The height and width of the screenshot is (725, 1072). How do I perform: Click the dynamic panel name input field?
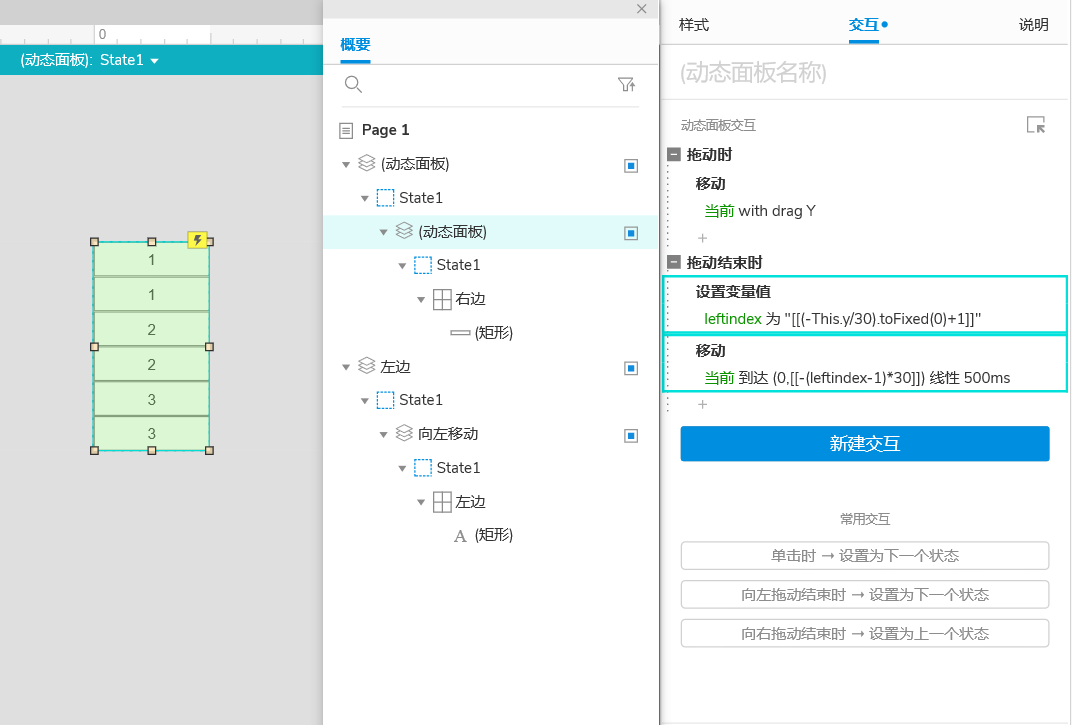point(863,72)
